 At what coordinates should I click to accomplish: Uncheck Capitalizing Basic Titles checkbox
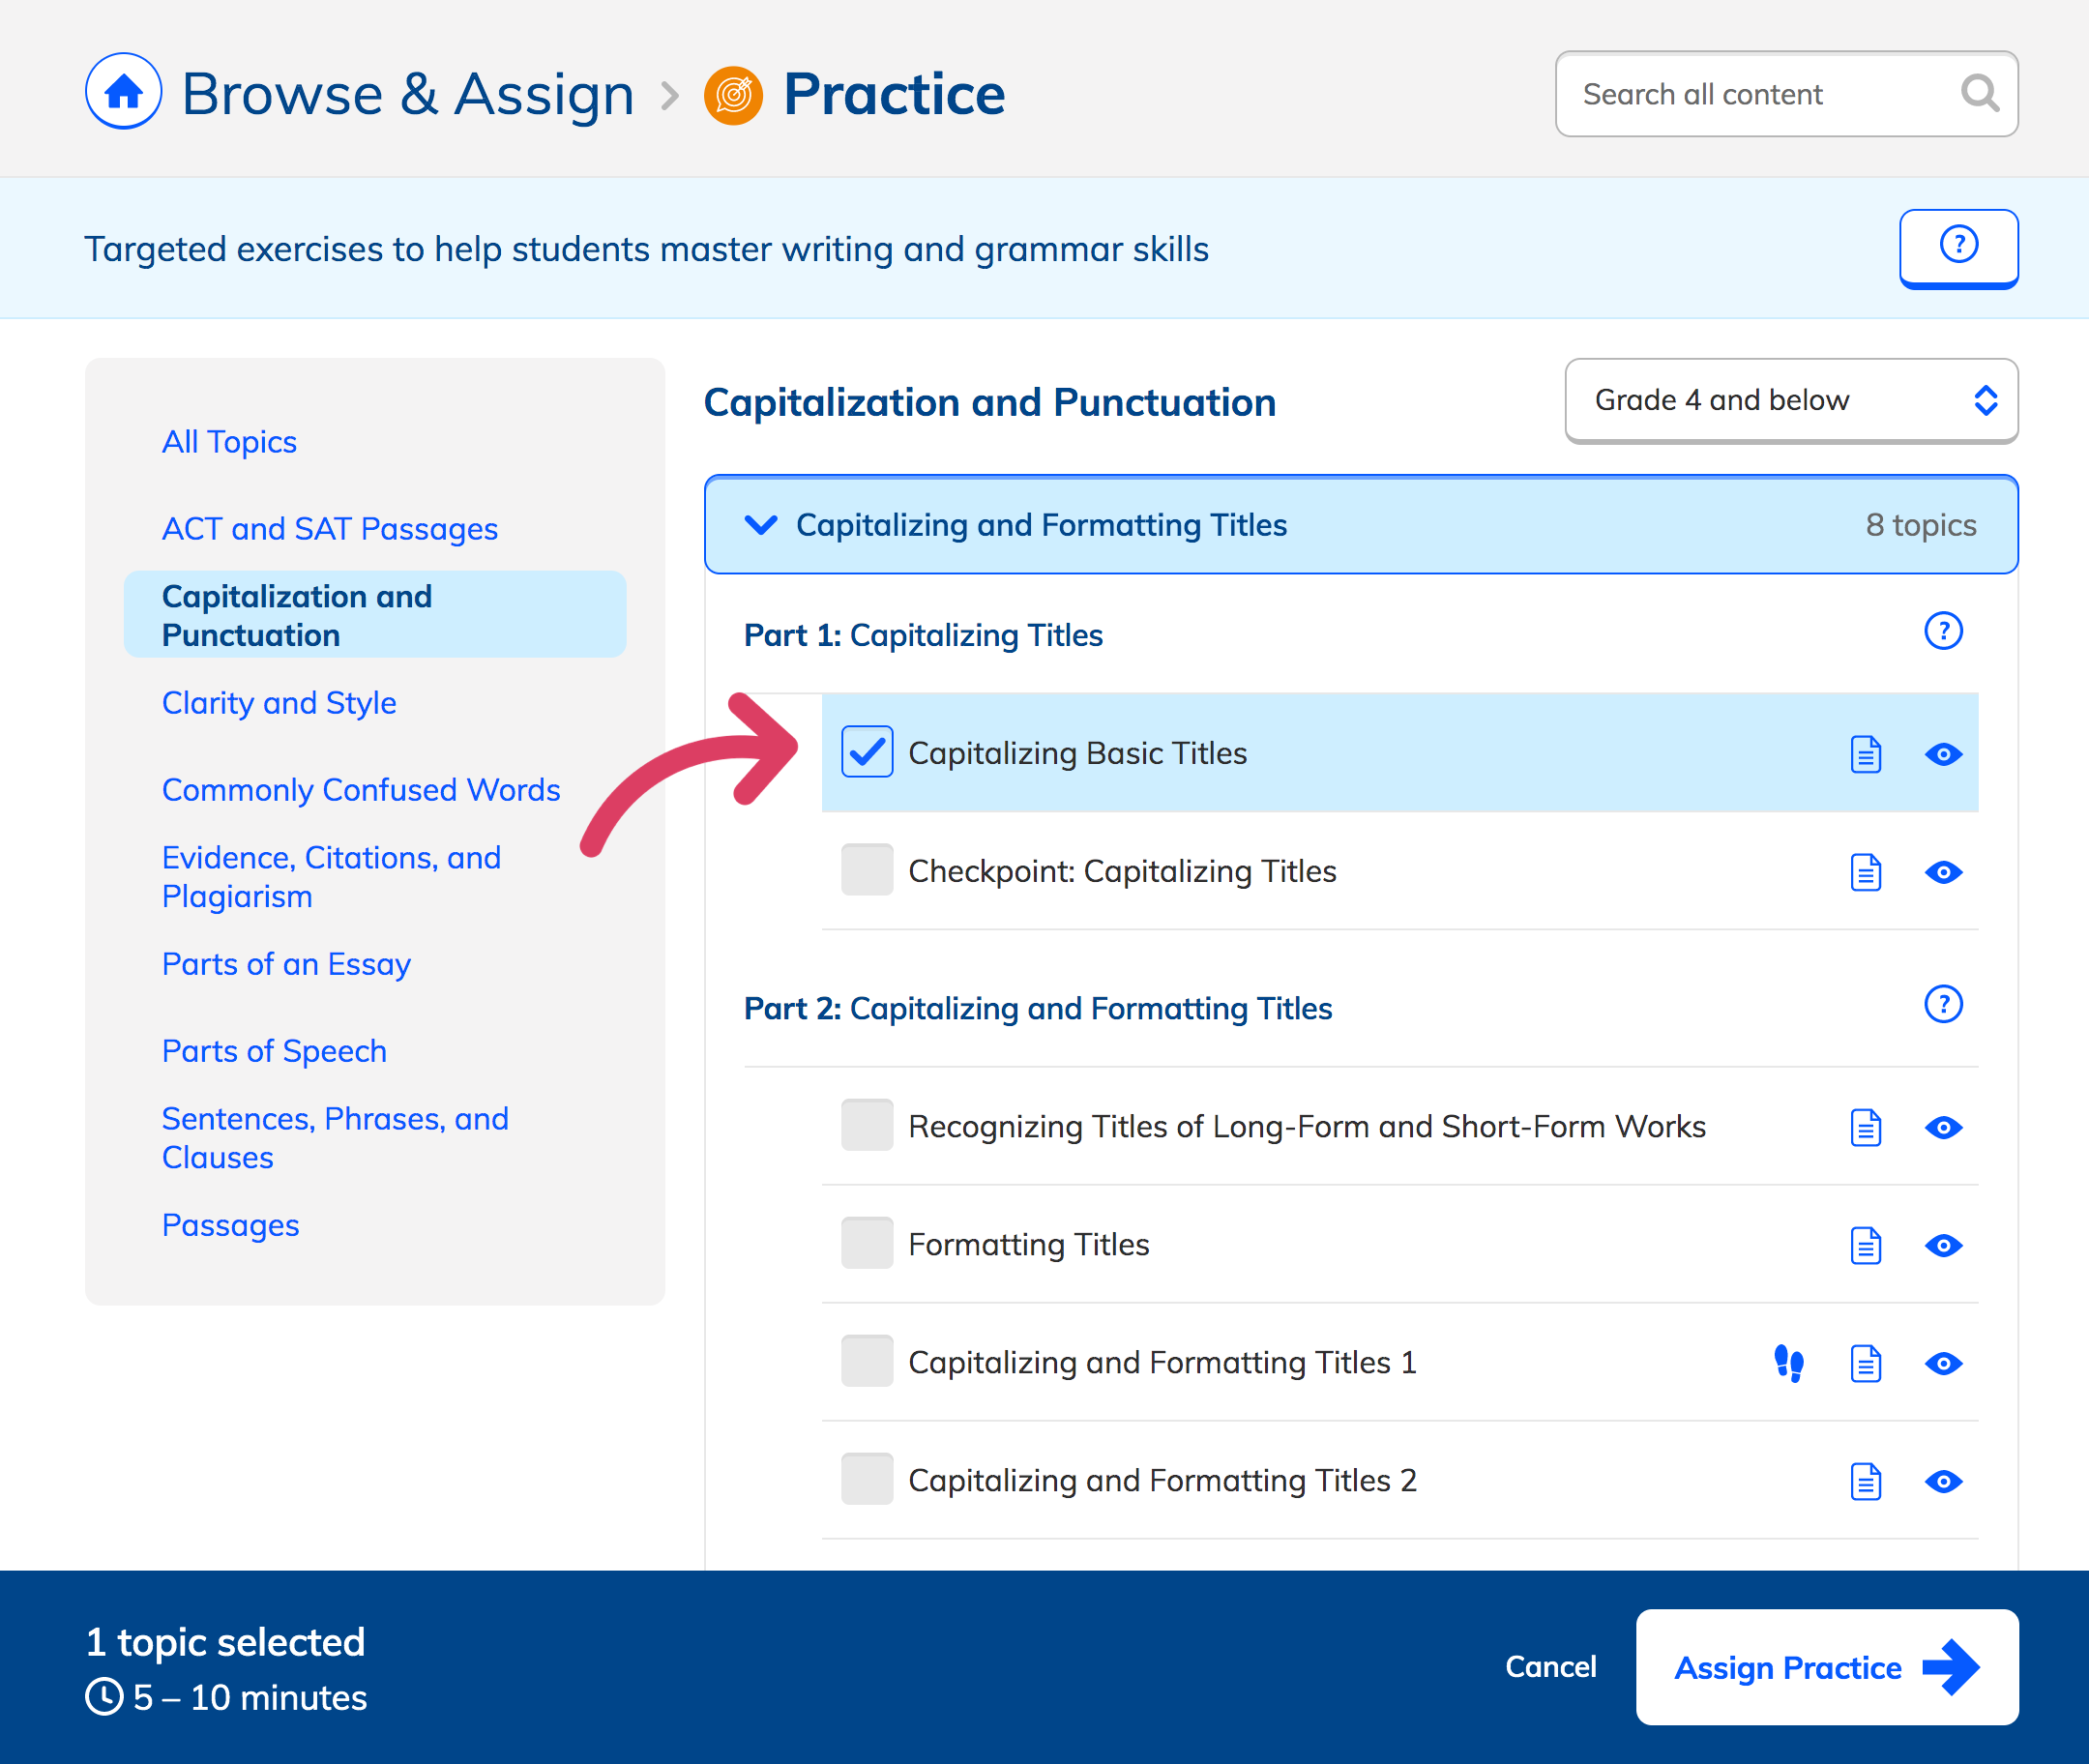click(867, 752)
